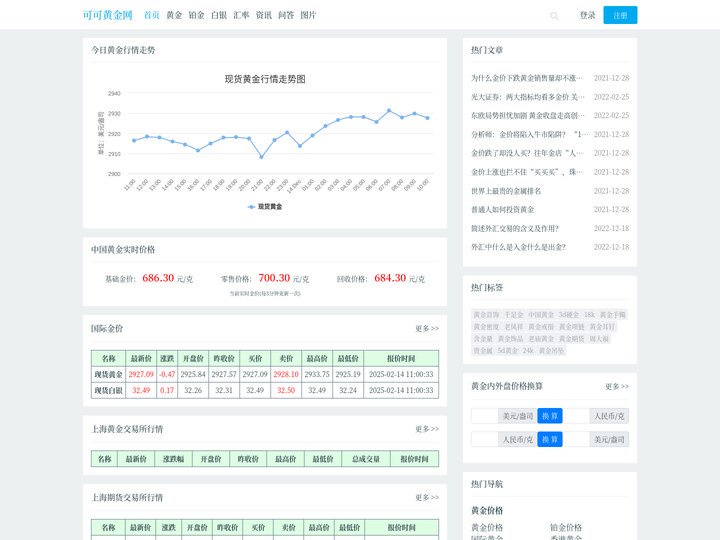Screen dimensions: 720x540
Task: Open article 世界上最贵的金属排名
Action: coord(506,191)
